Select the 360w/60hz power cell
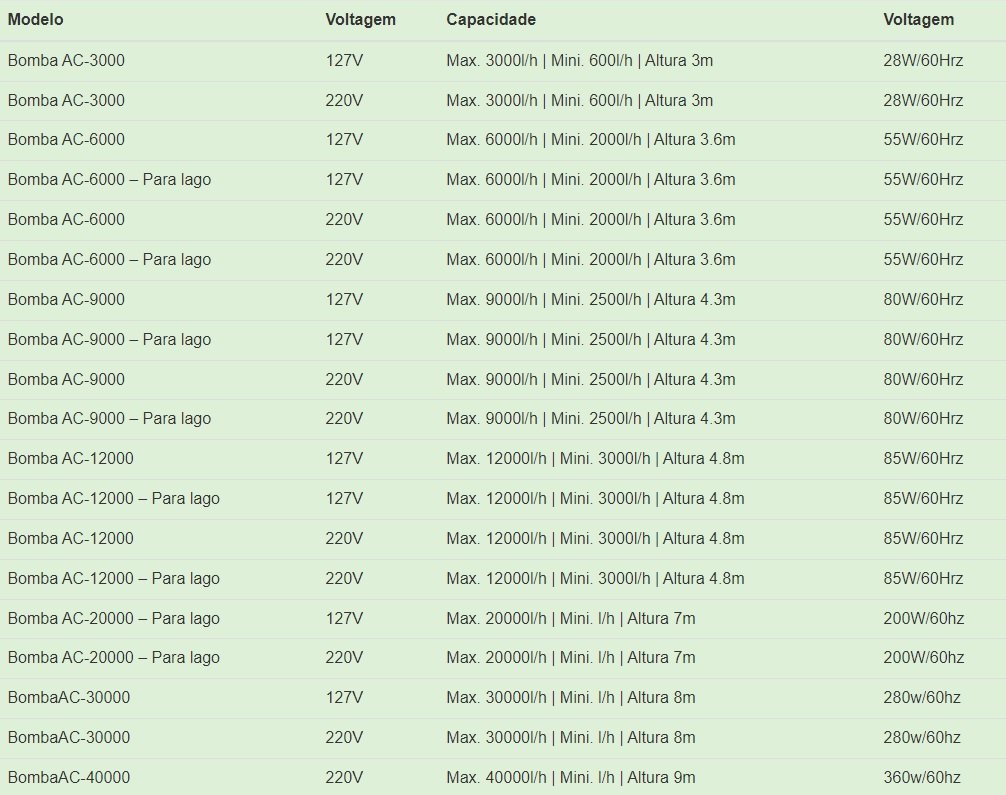 (921, 777)
